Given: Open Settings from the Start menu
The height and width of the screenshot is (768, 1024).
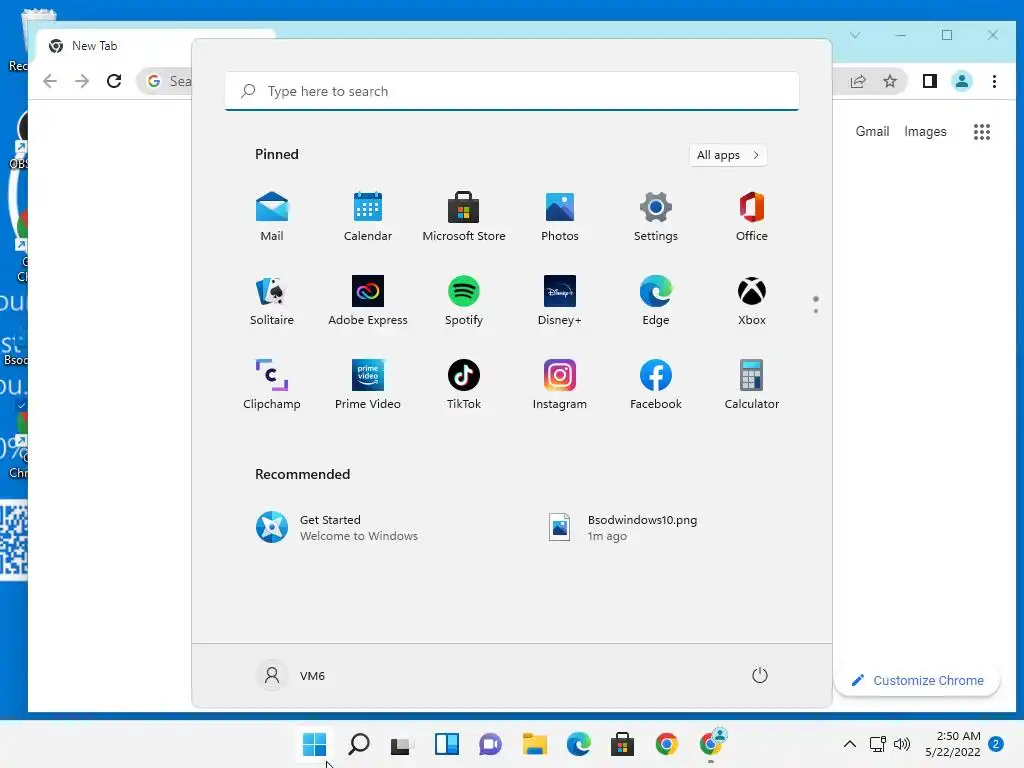Looking at the screenshot, I should click(656, 217).
